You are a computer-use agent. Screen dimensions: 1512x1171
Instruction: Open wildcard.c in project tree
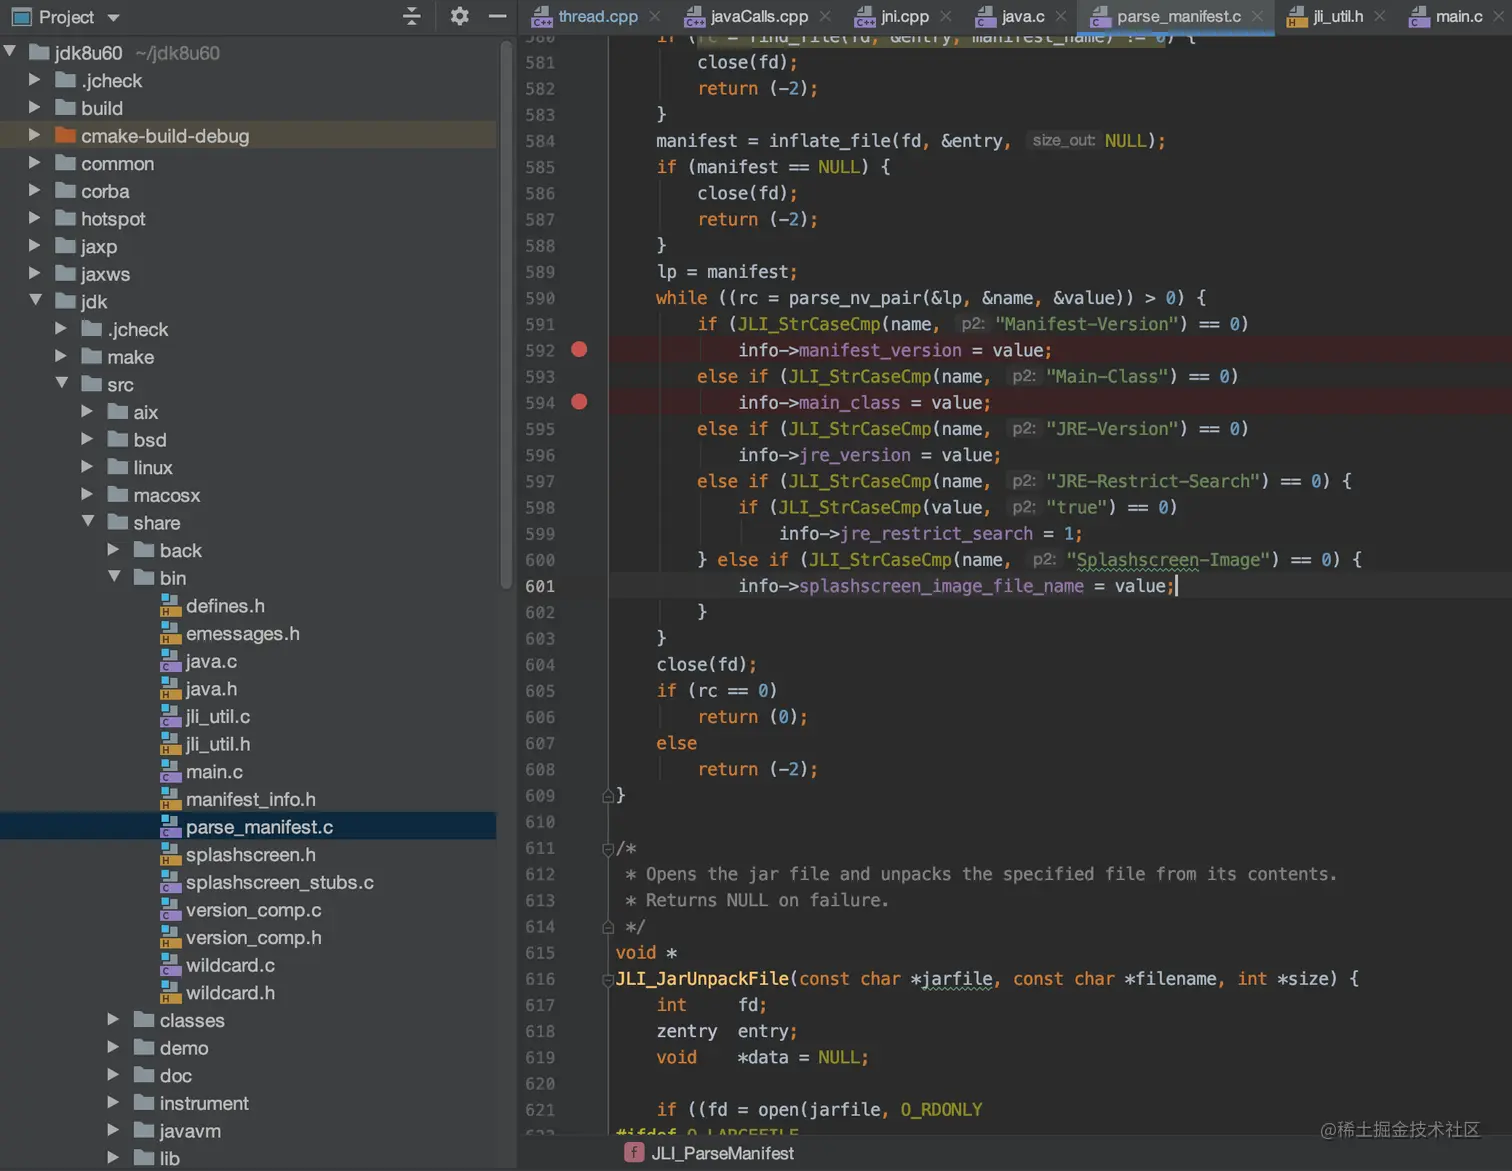pyautogui.click(x=230, y=965)
